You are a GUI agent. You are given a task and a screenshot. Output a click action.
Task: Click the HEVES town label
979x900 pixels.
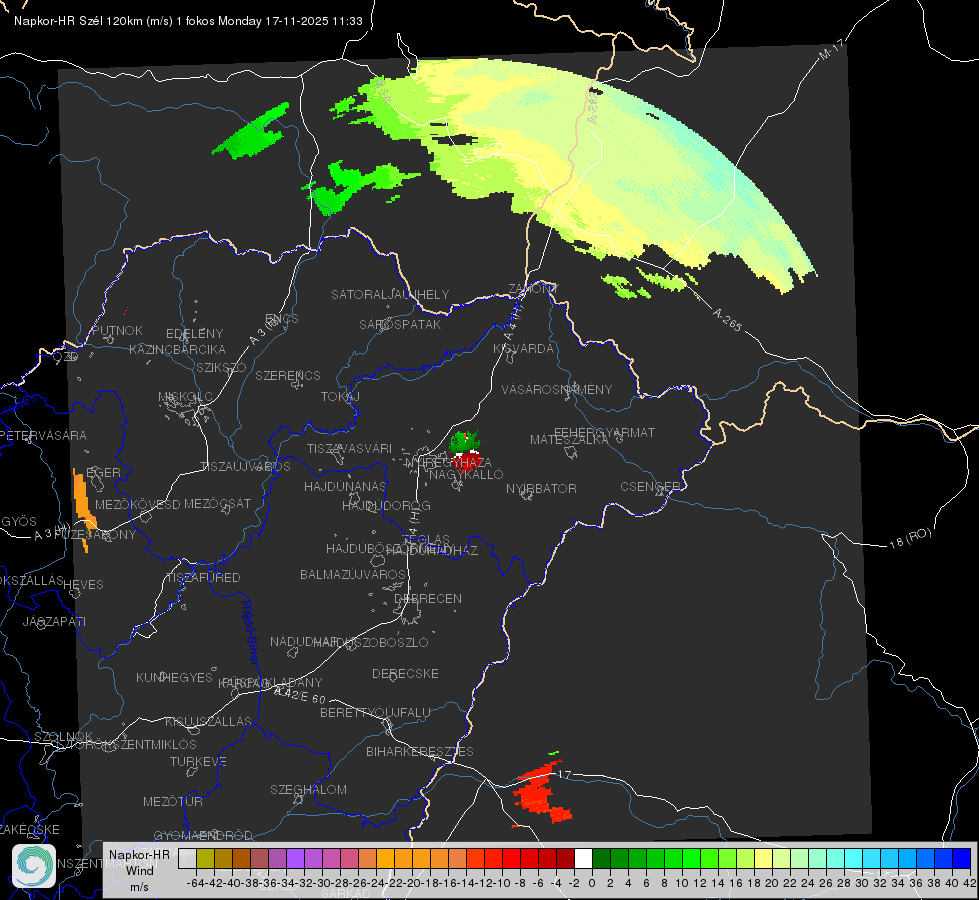[x=84, y=585]
